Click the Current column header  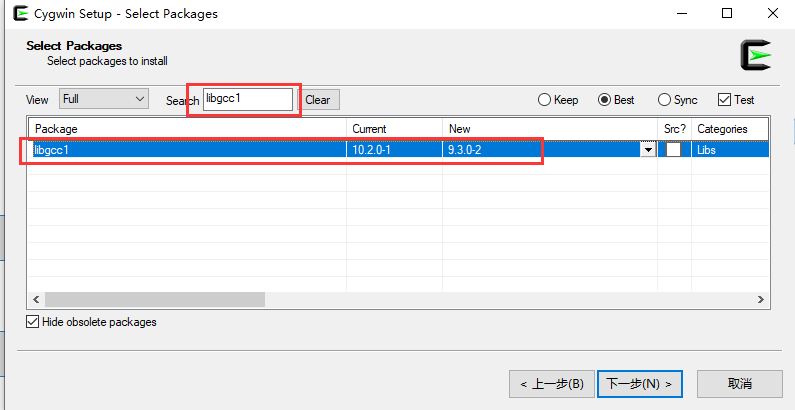(394, 129)
